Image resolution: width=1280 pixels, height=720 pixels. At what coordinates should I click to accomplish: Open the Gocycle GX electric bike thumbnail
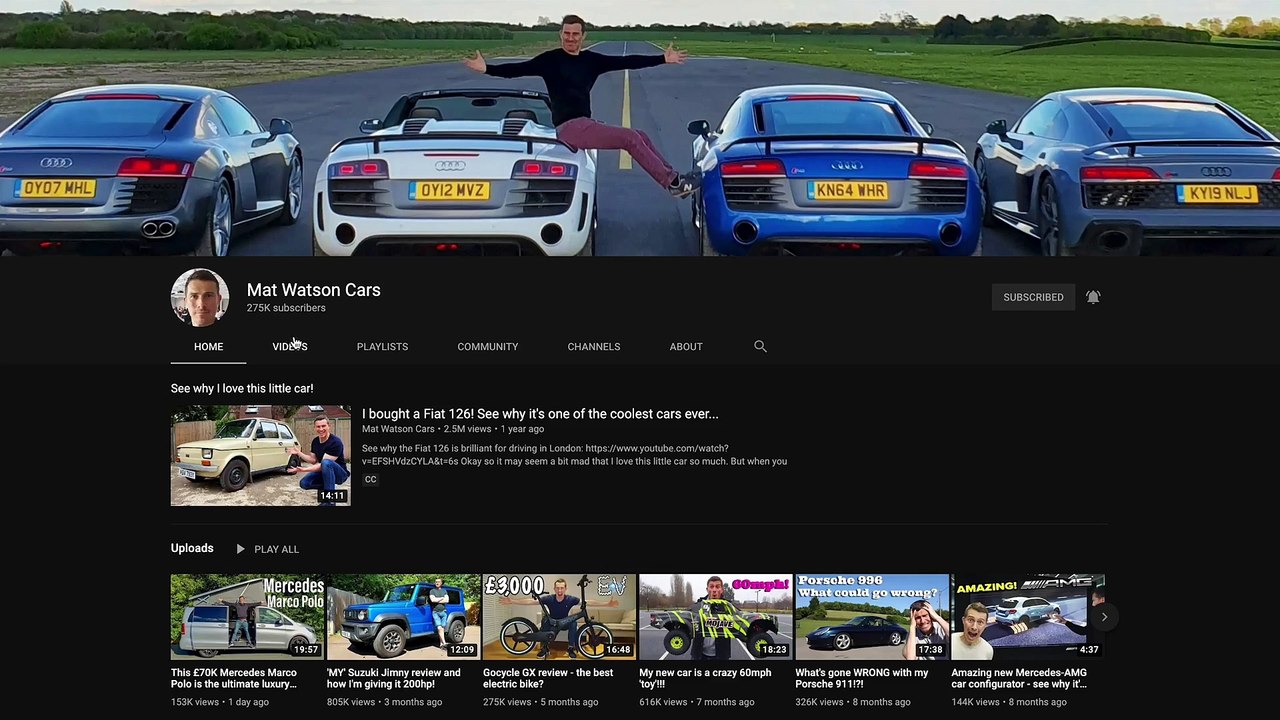click(559, 616)
